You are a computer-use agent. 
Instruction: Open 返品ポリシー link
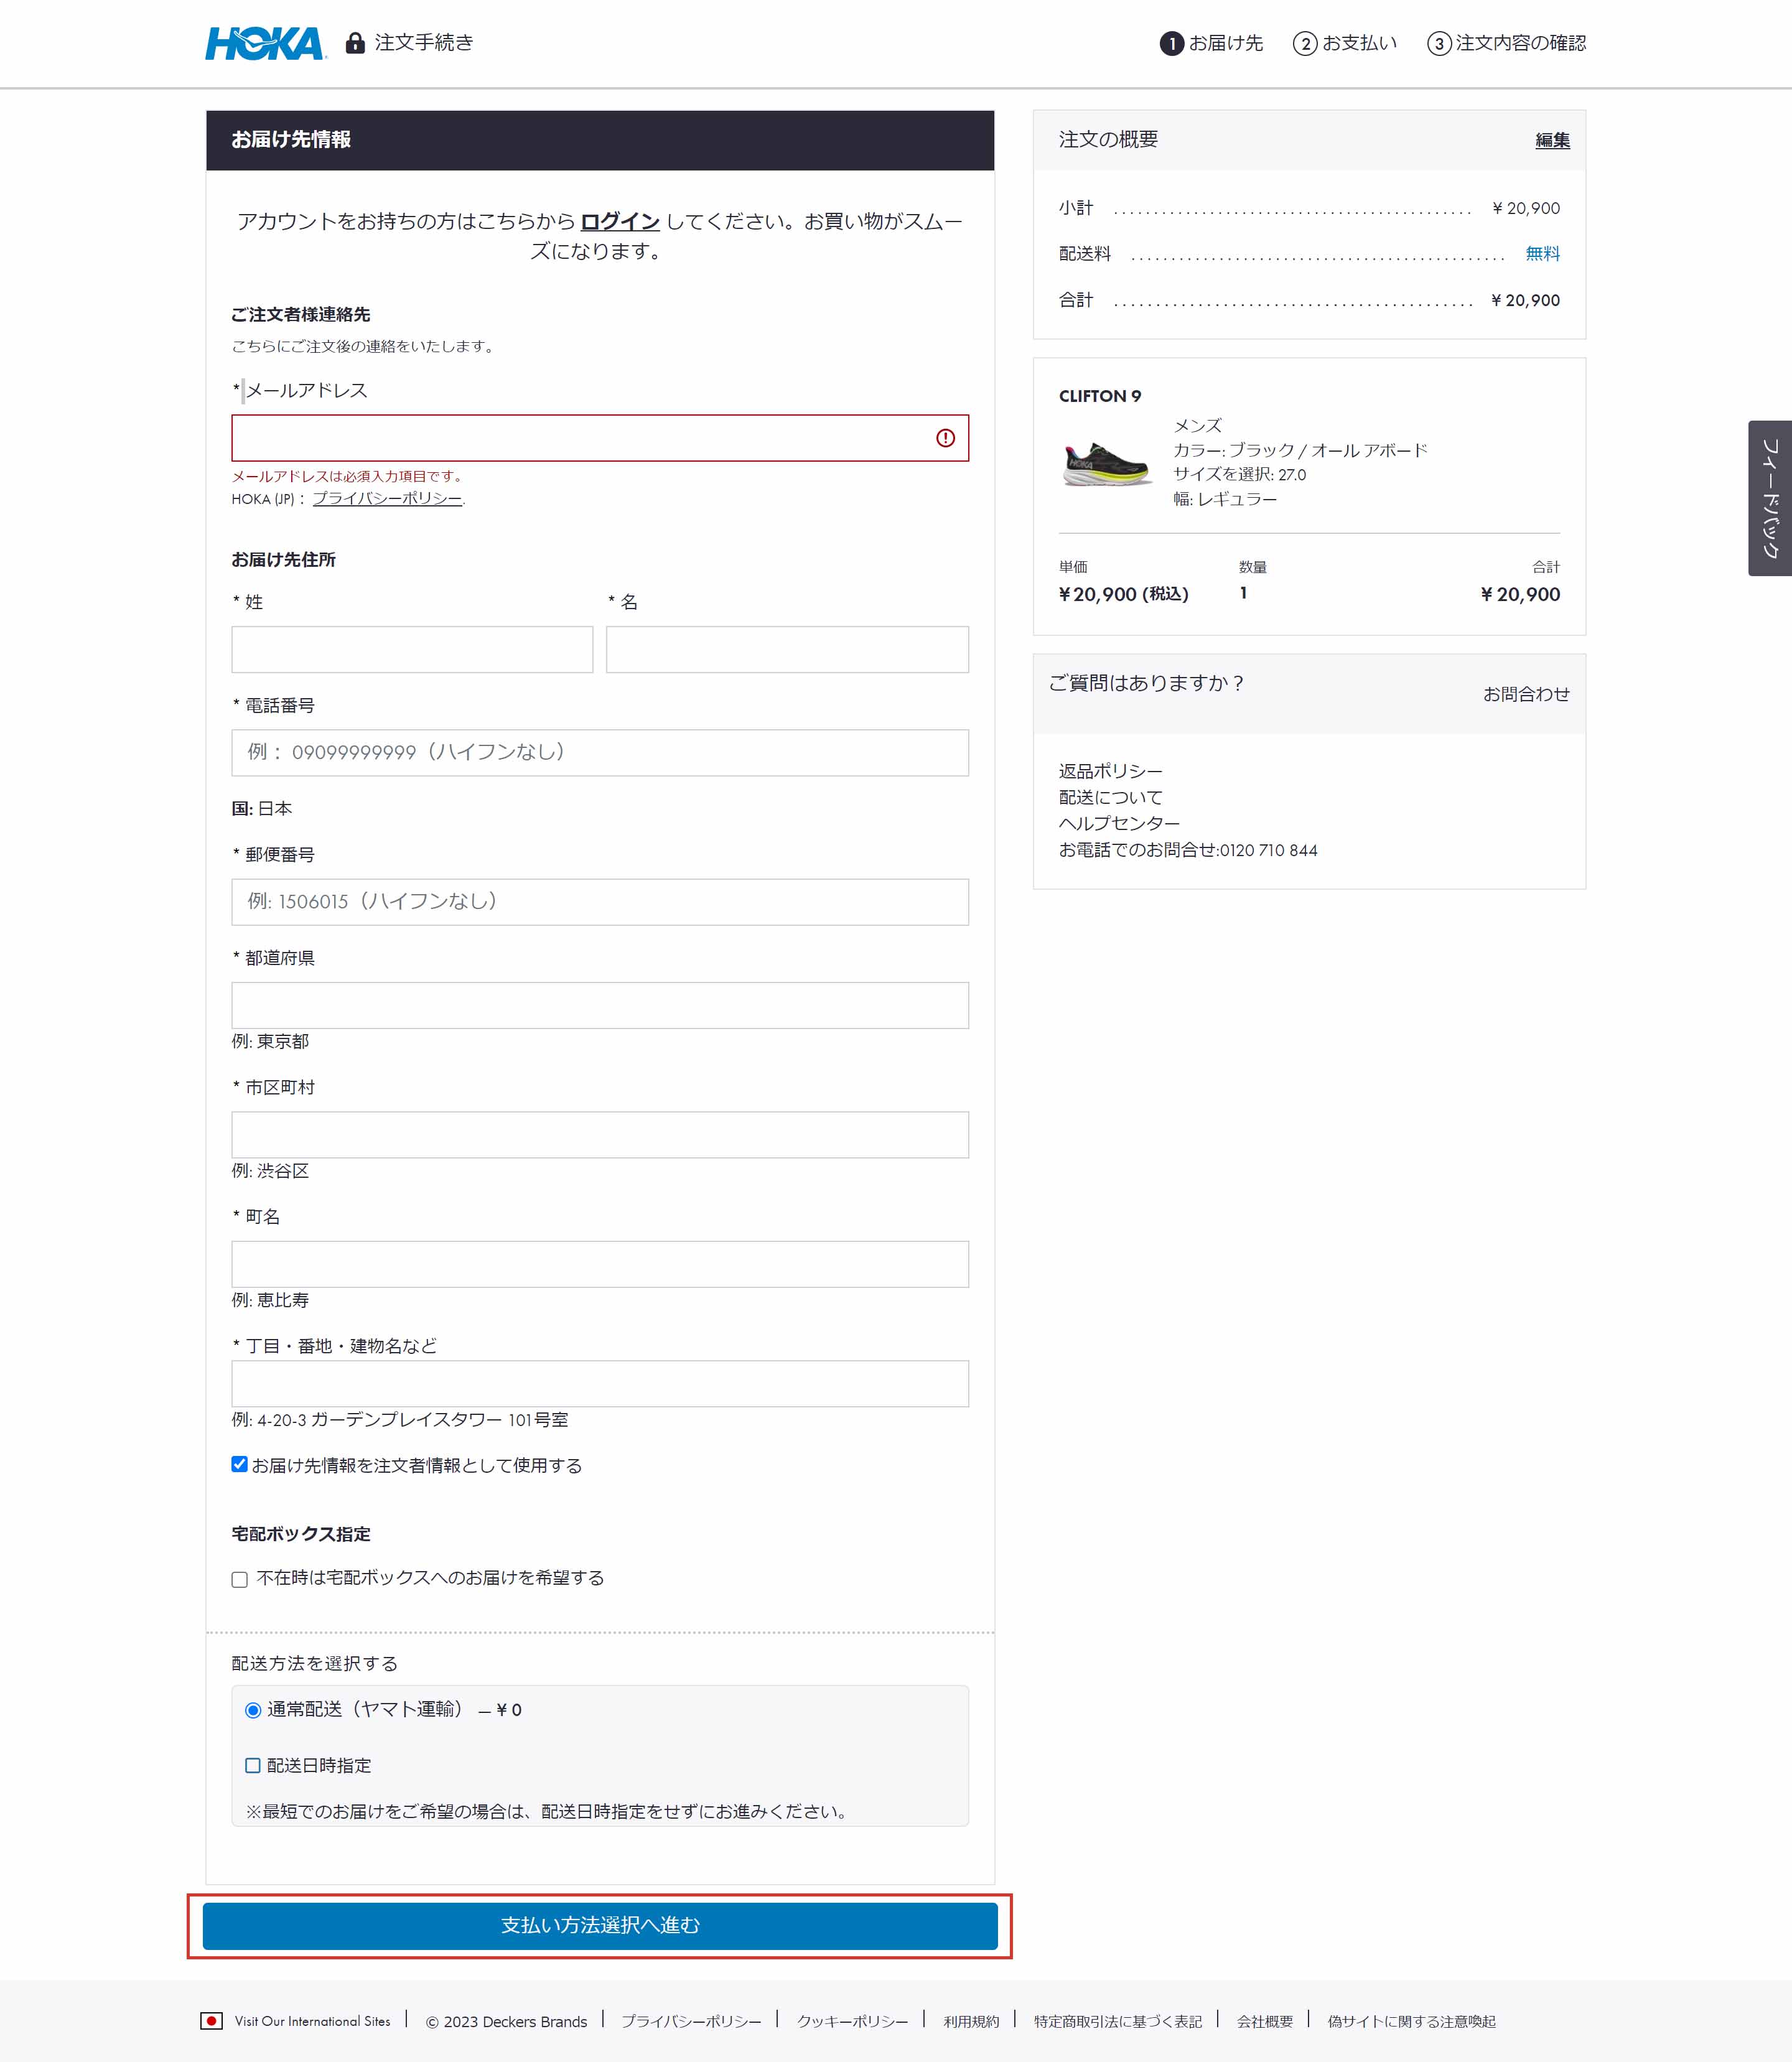click(x=1110, y=771)
